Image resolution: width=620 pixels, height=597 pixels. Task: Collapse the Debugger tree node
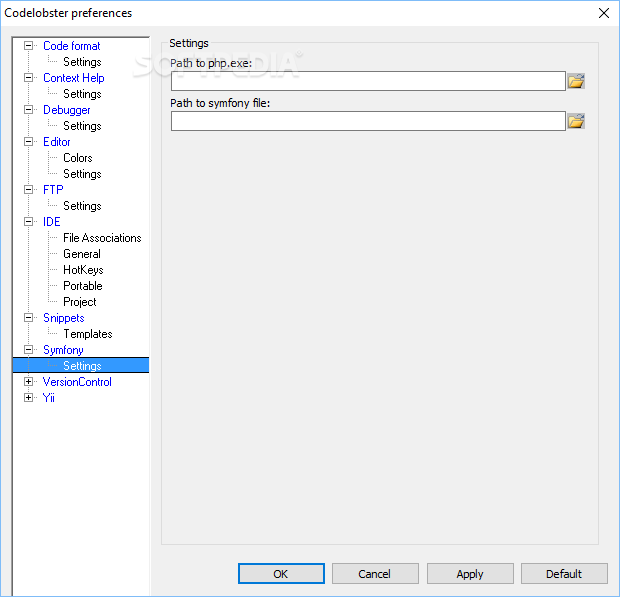coord(28,110)
